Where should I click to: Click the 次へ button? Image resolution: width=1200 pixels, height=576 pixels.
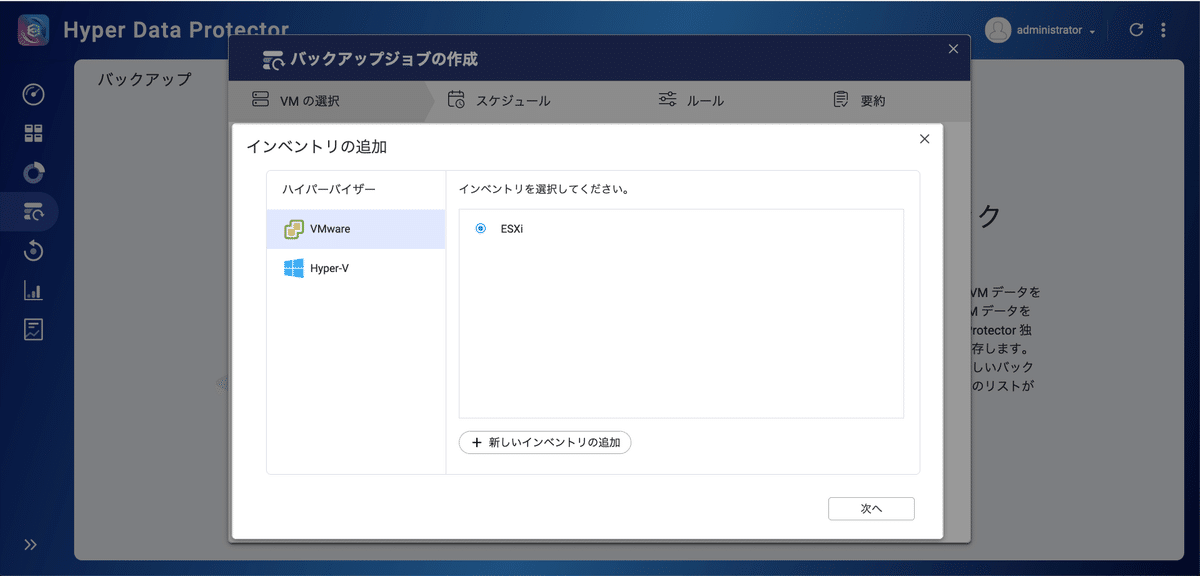point(871,508)
